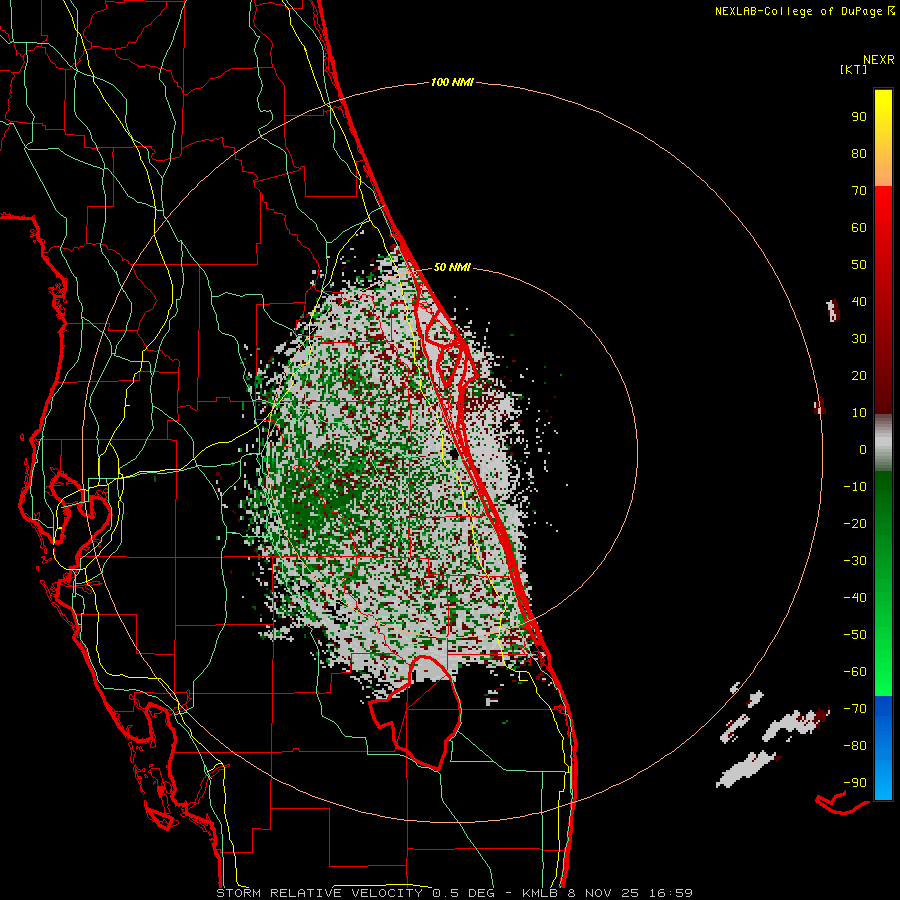900x900 pixels.
Task: Click the 50 value on the velocity scale
Action: [x=859, y=265]
